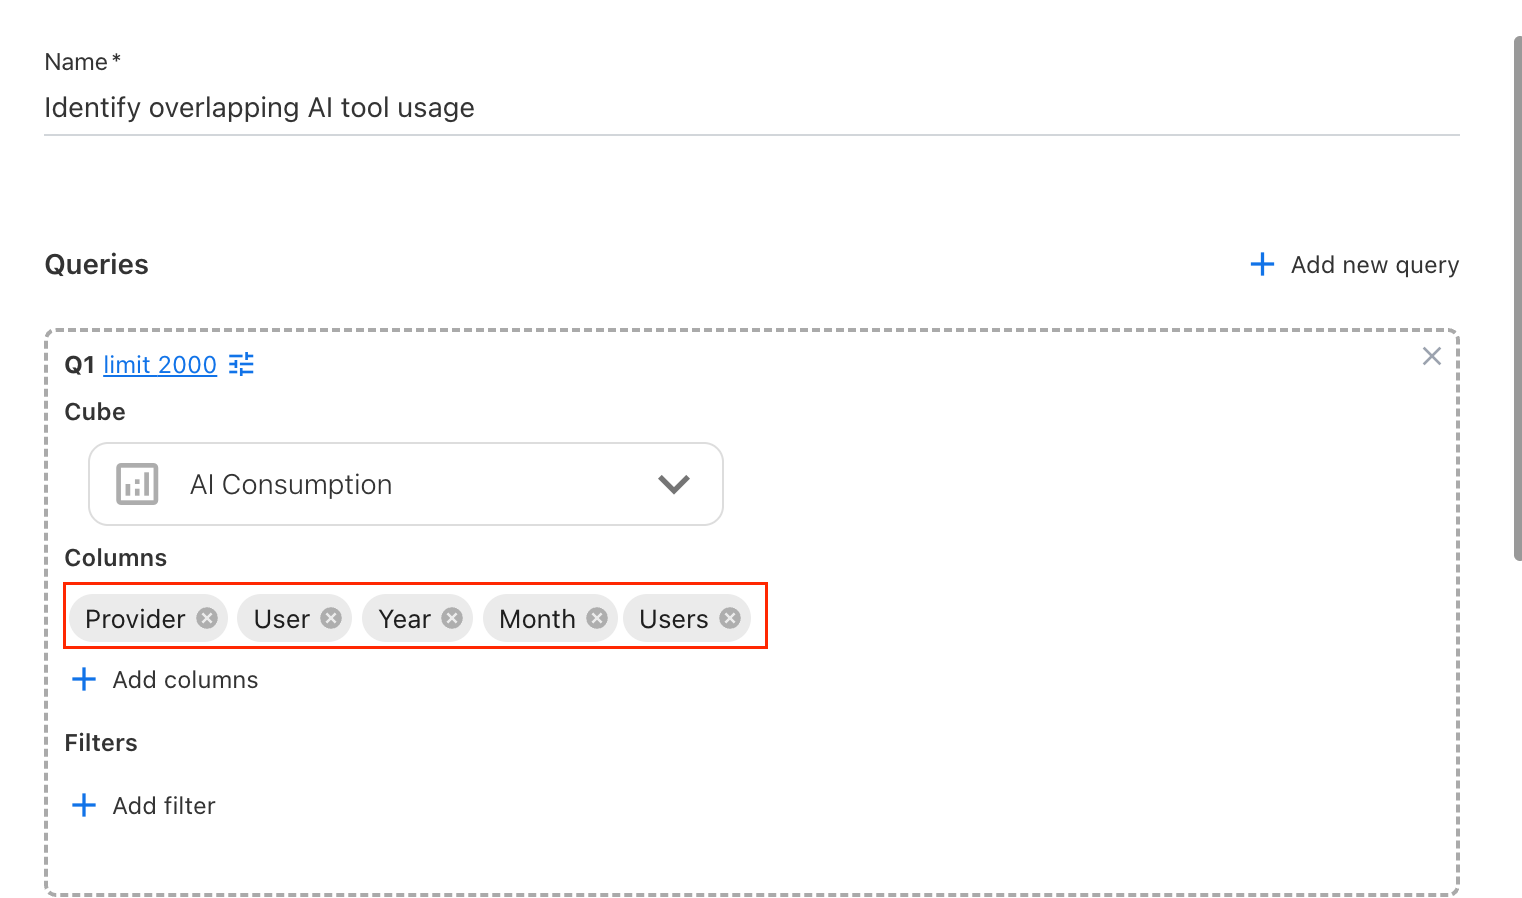
Task: Expand cube list via chevron arrow
Action: 674,484
